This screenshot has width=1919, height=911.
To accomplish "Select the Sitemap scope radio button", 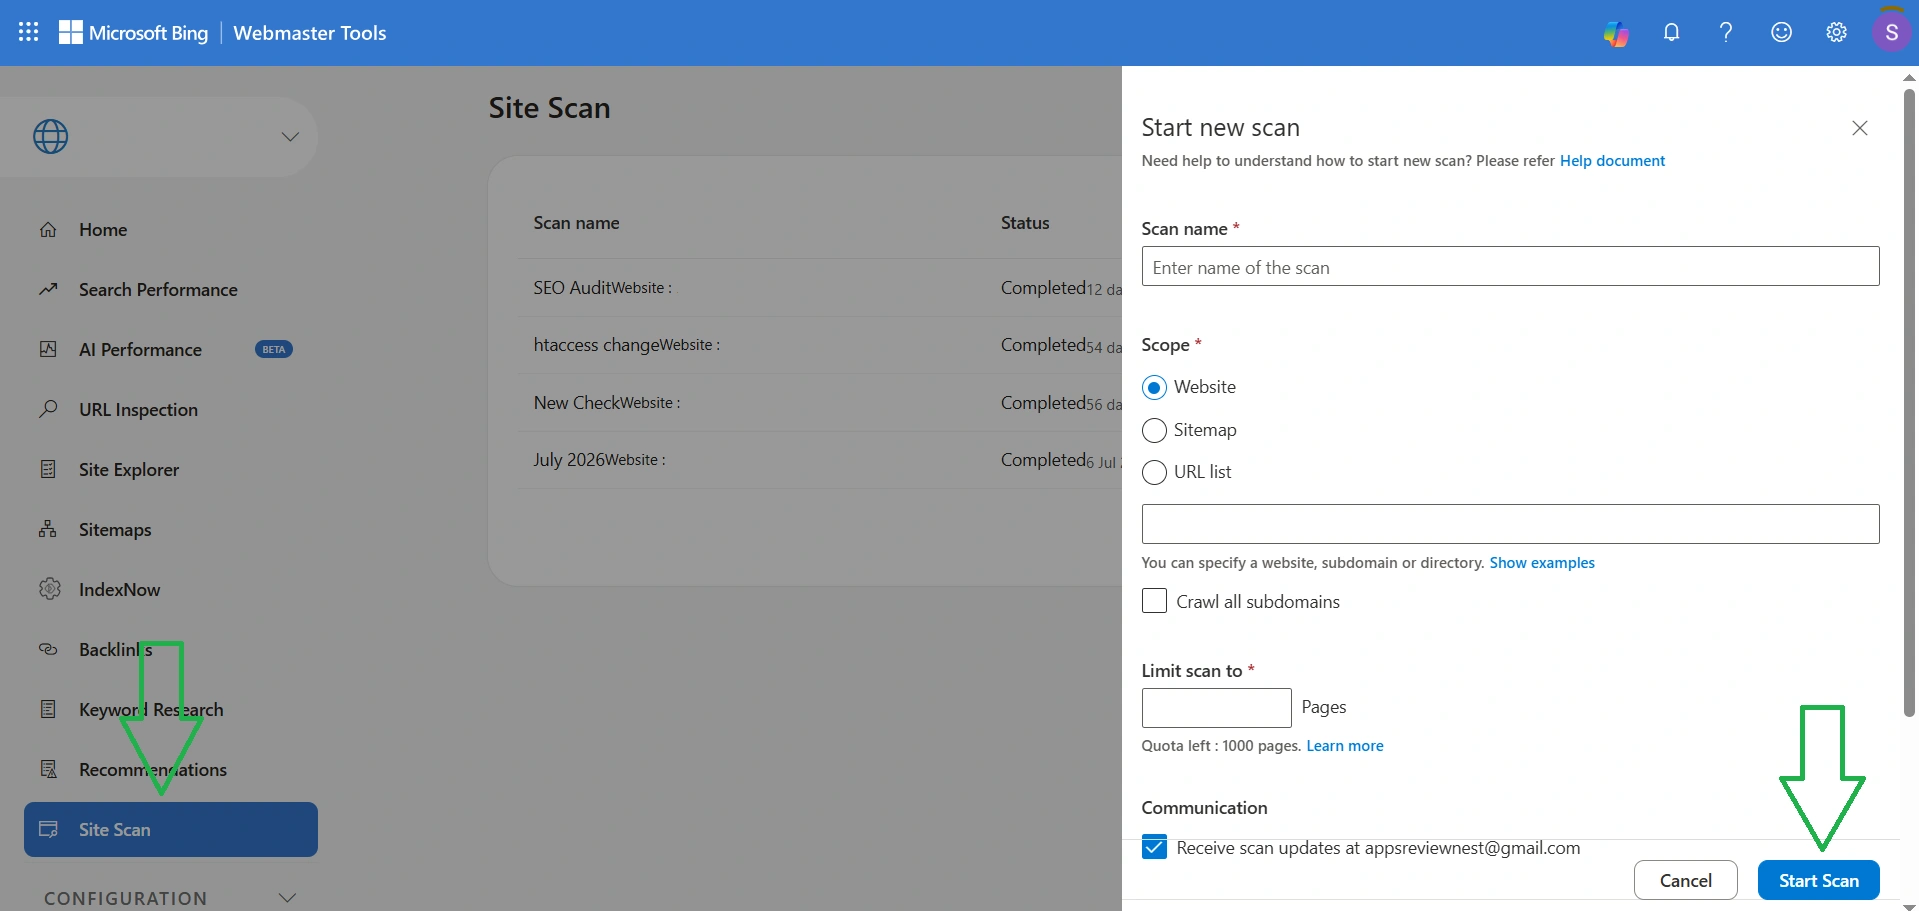I will (1154, 430).
